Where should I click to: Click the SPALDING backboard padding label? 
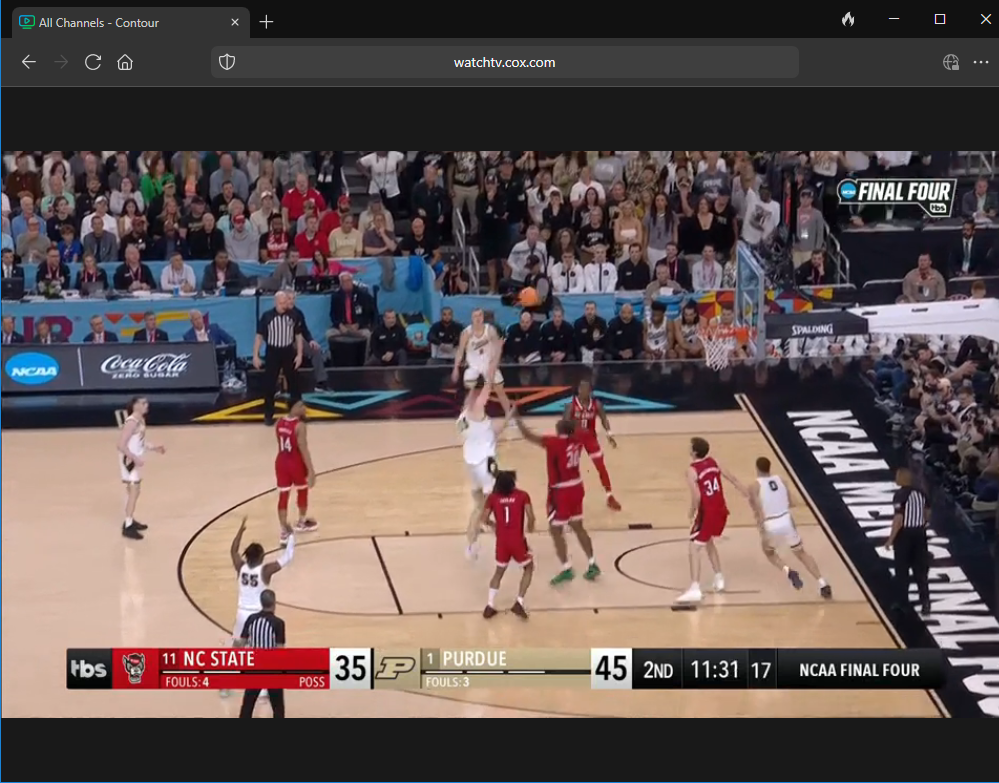coord(811,329)
